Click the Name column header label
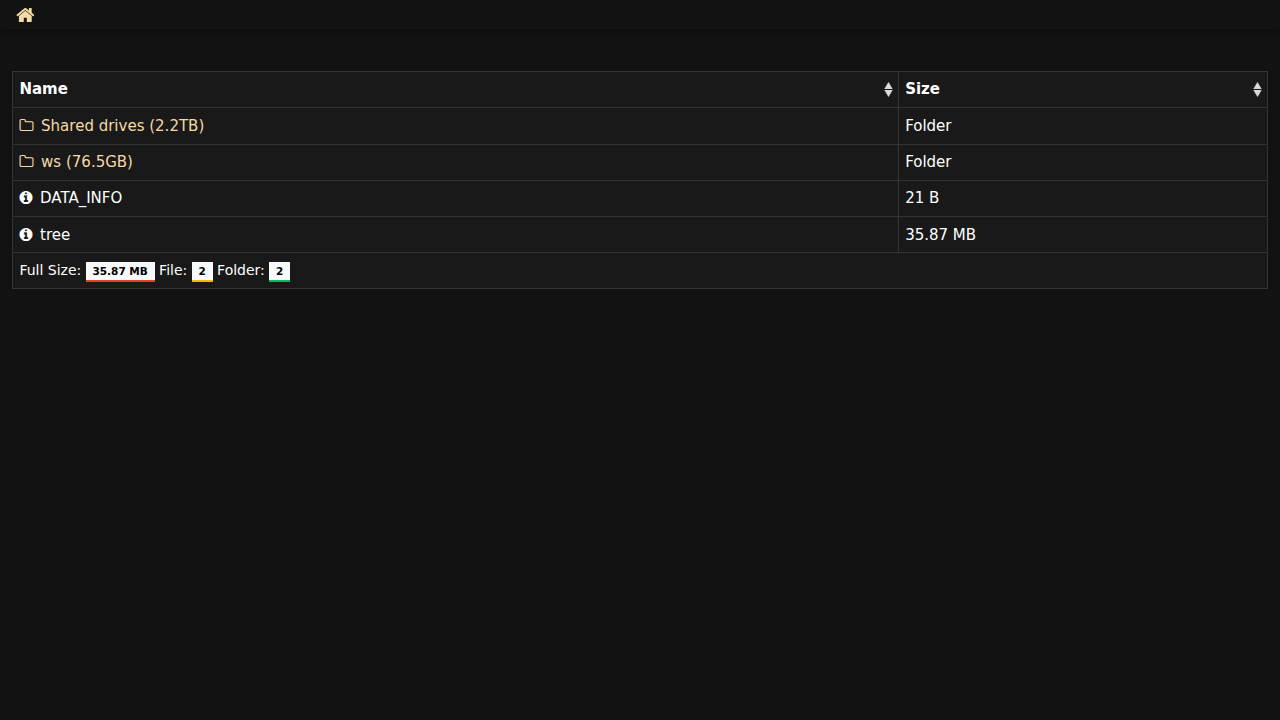Viewport: 1280px width, 720px height. coord(44,89)
